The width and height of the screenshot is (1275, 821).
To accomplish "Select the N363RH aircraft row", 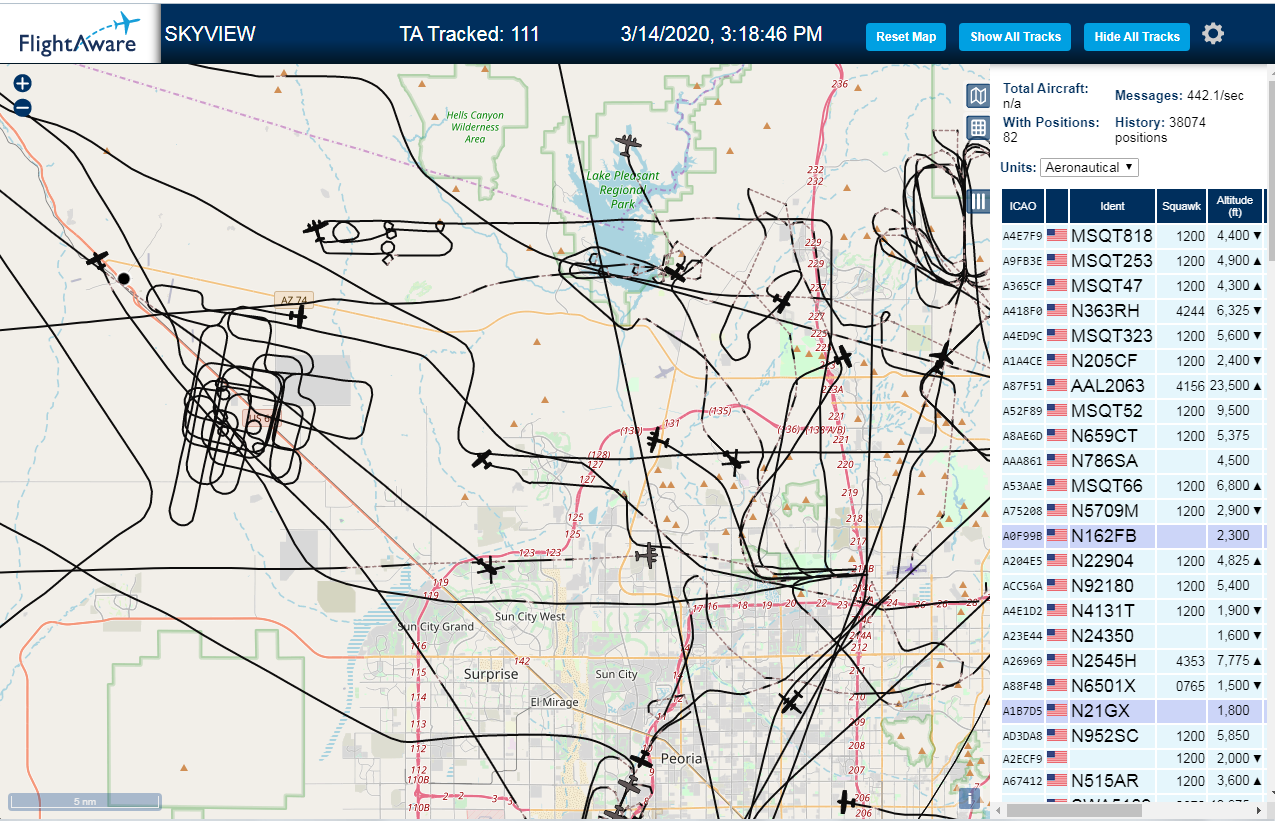I will (1133, 311).
